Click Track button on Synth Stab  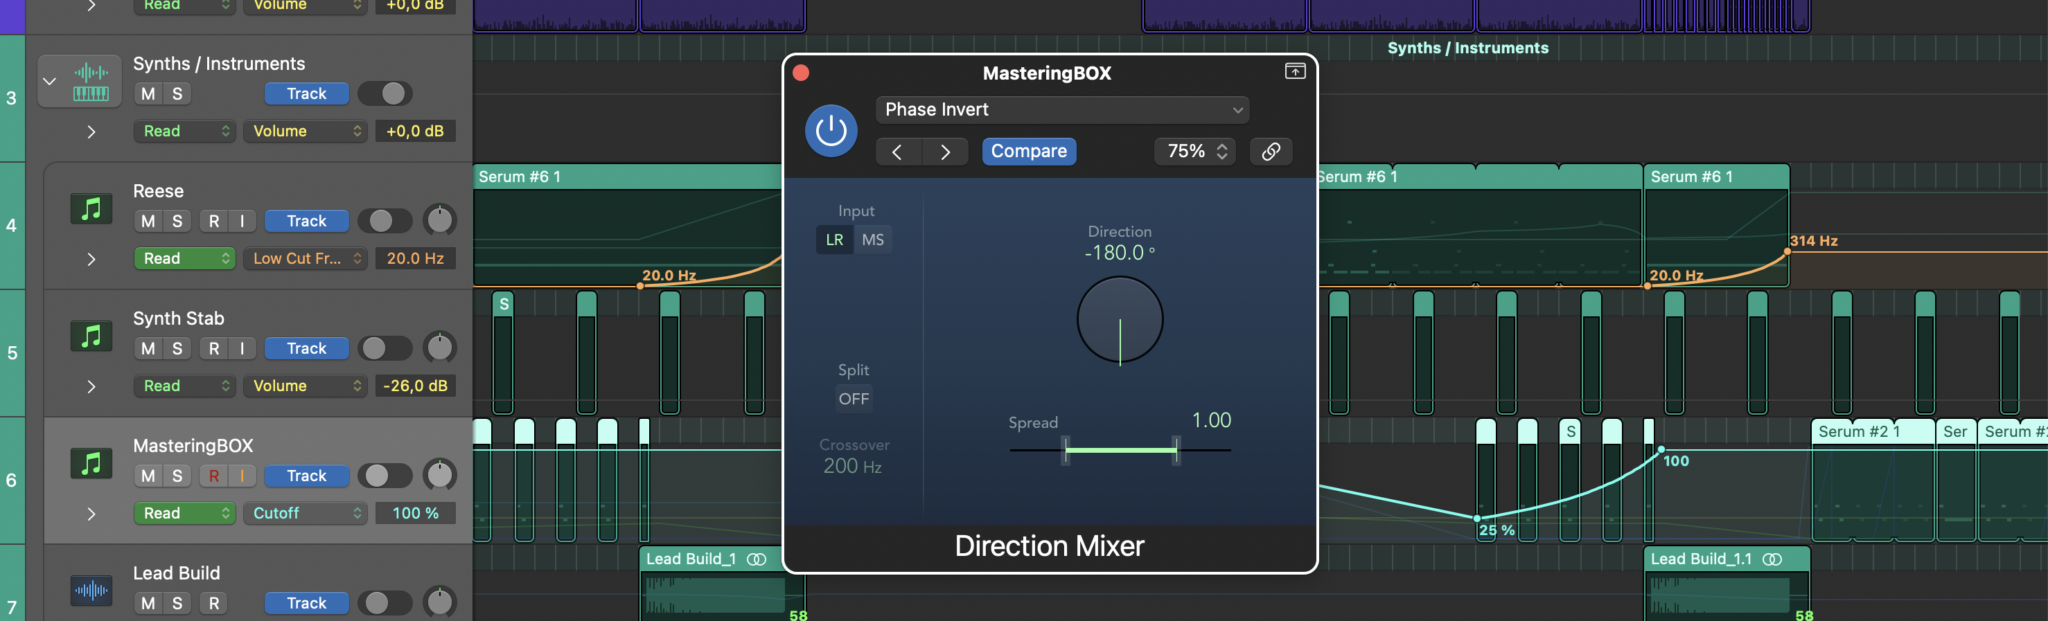click(306, 348)
